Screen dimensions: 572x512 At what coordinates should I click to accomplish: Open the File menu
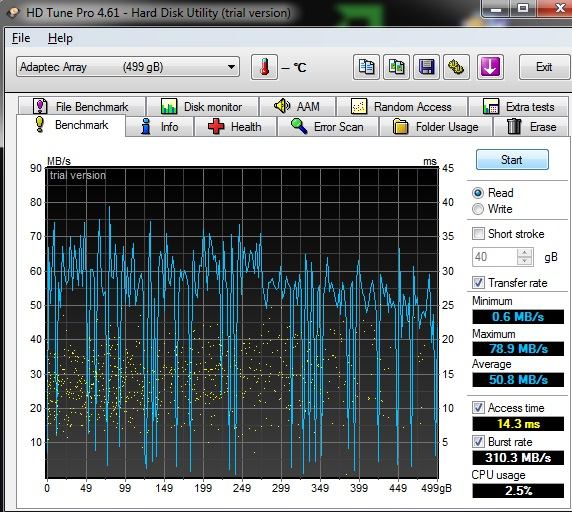tap(21, 38)
